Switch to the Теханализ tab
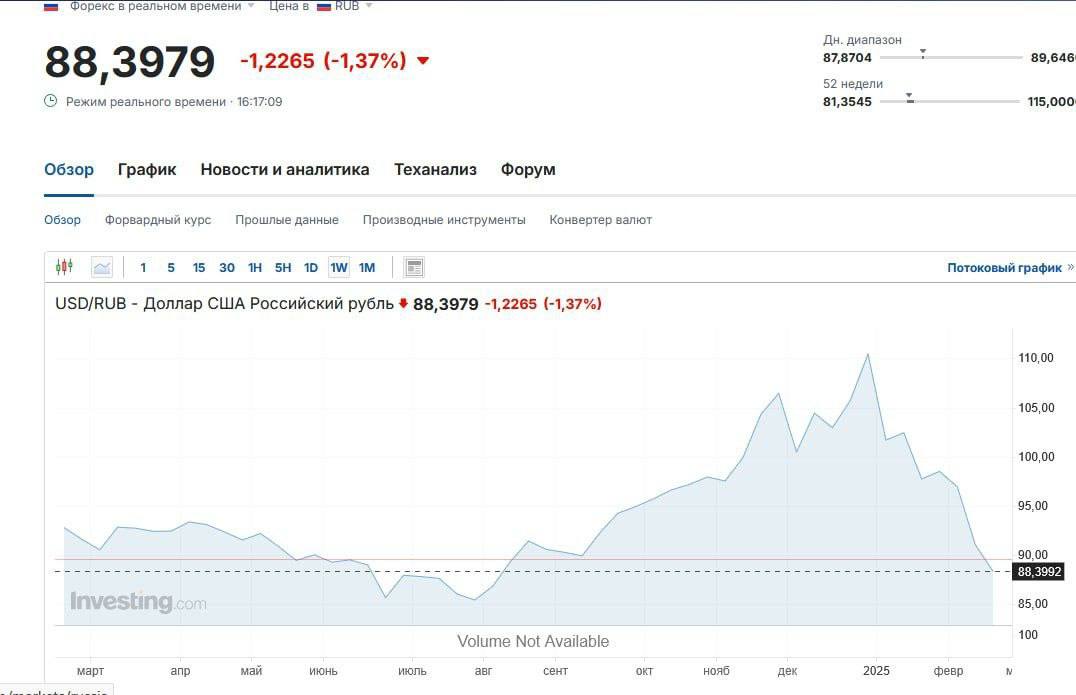This screenshot has width=1076, height=695. [x=435, y=169]
